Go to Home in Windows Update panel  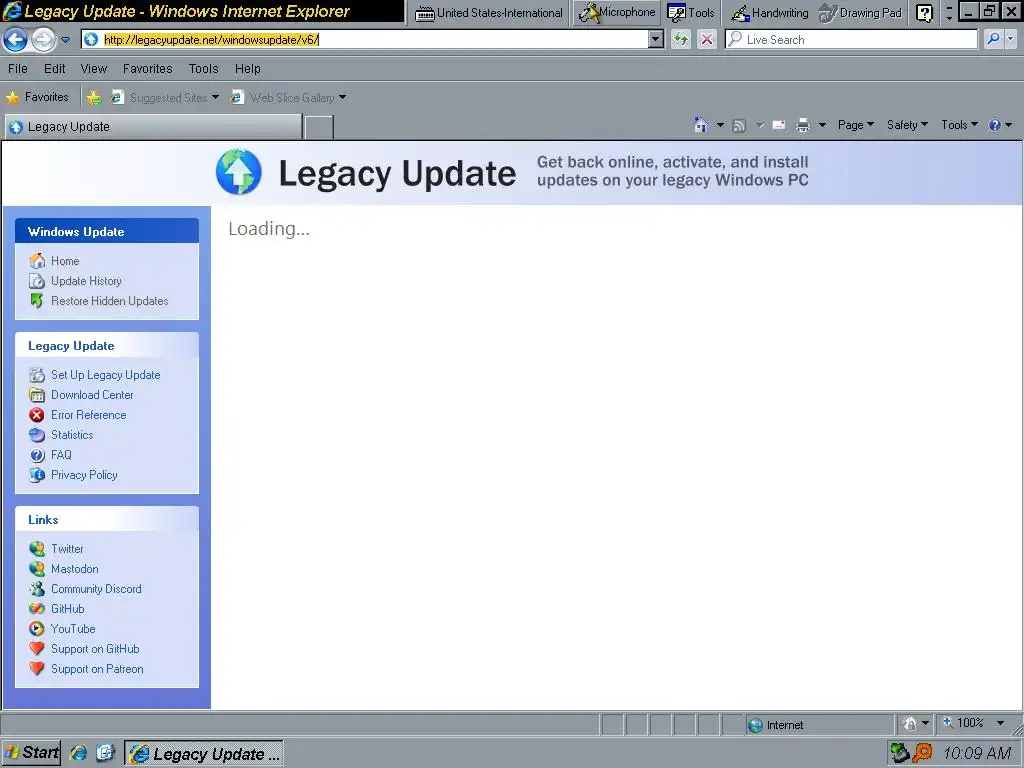pyautogui.click(x=65, y=261)
